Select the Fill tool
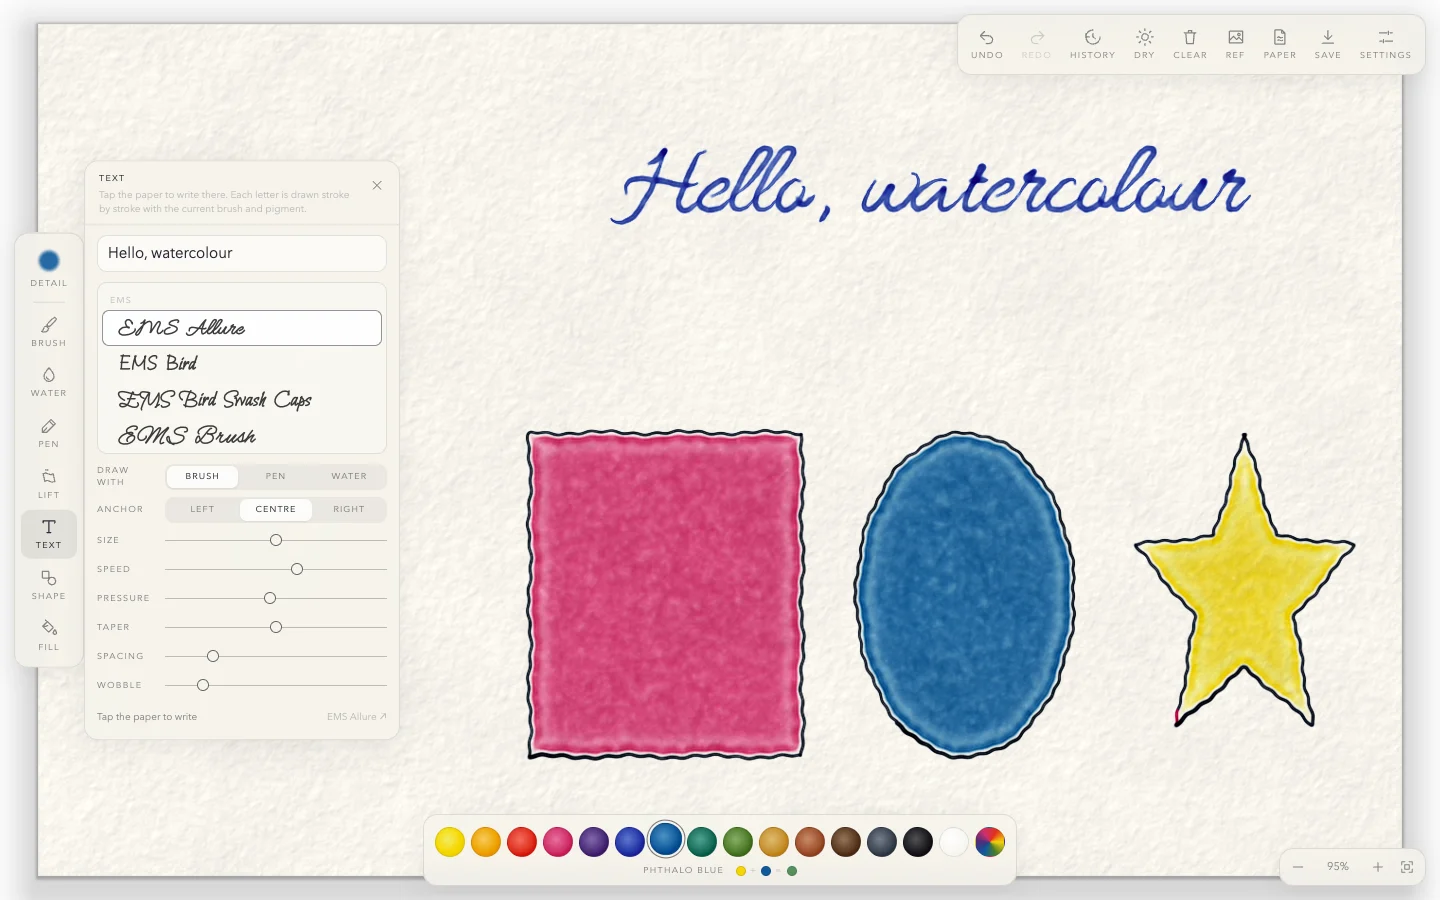This screenshot has height=900, width=1440. (x=48, y=636)
